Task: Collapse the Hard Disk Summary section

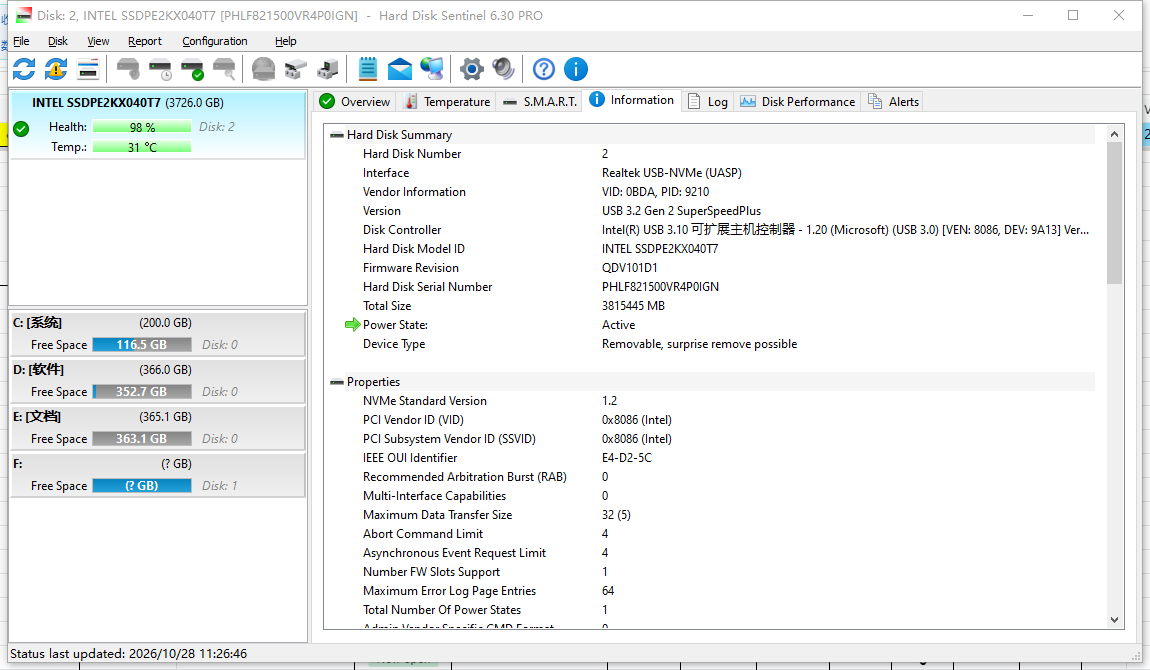Action: pyautogui.click(x=337, y=135)
